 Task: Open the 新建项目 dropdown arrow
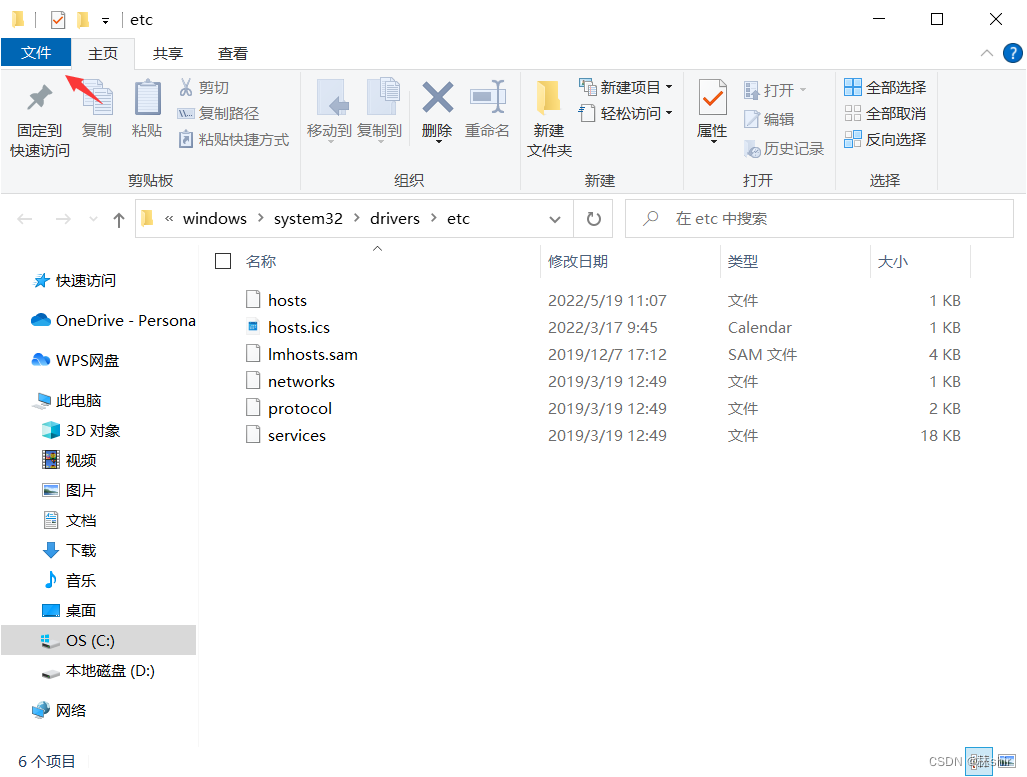668,87
